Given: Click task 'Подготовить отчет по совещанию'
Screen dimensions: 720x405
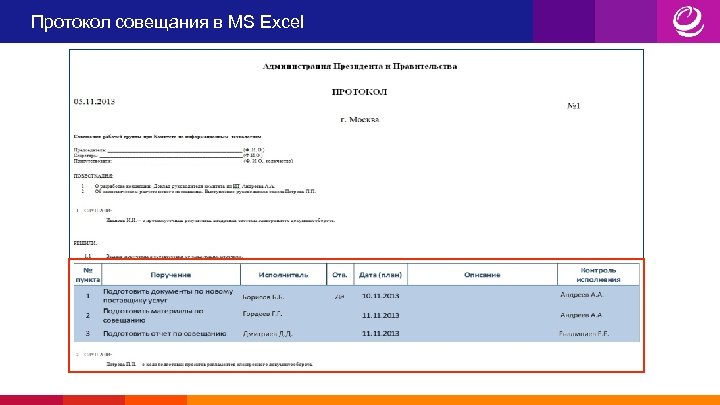Looking at the screenshot, I should click(x=164, y=334).
